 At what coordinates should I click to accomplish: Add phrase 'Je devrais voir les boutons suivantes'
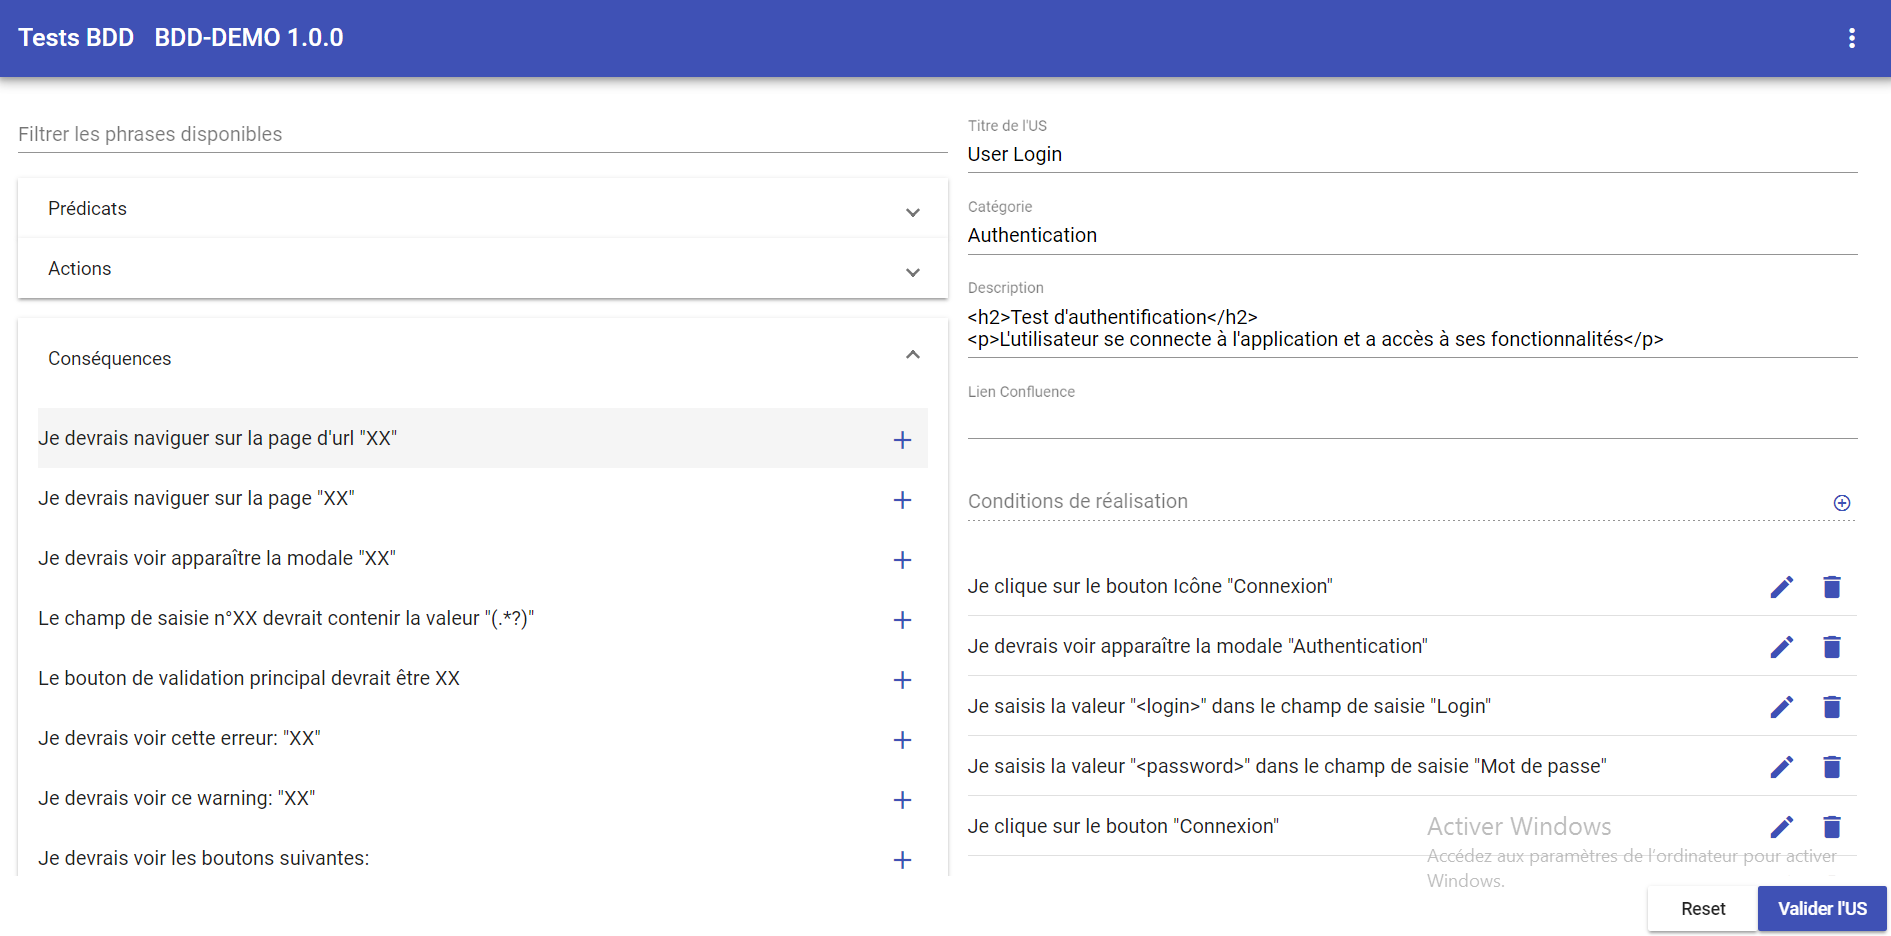tap(902, 860)
